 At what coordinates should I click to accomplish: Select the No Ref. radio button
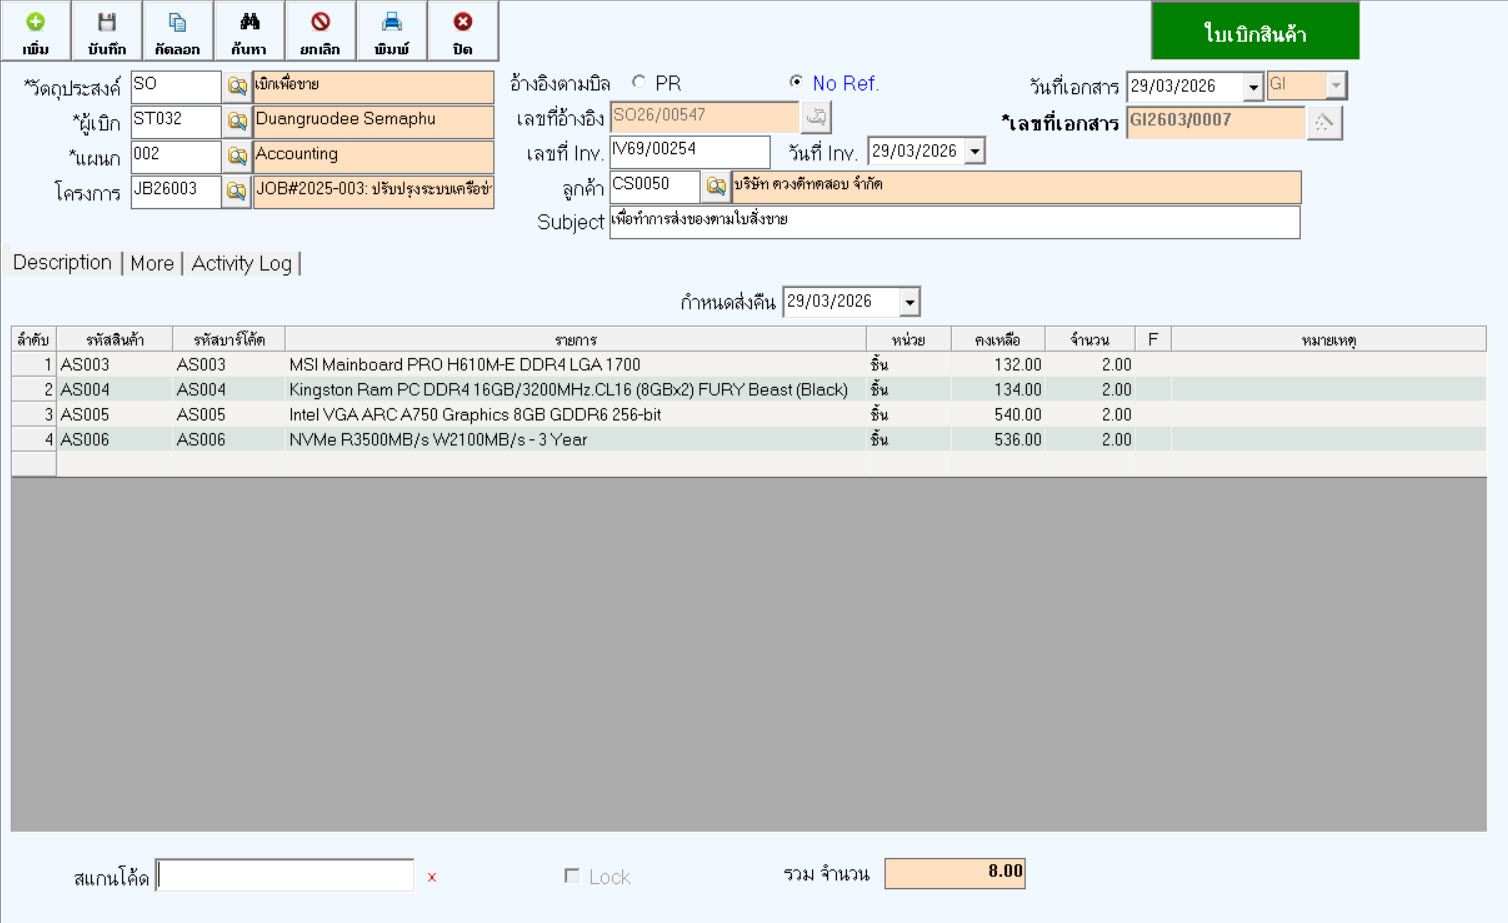(796, 82)
